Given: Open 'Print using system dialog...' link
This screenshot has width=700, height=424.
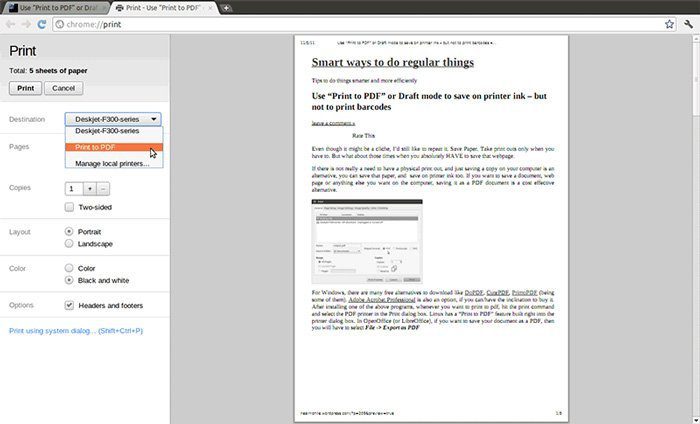Looking at the screenshot, I should [x=76, y=331].
